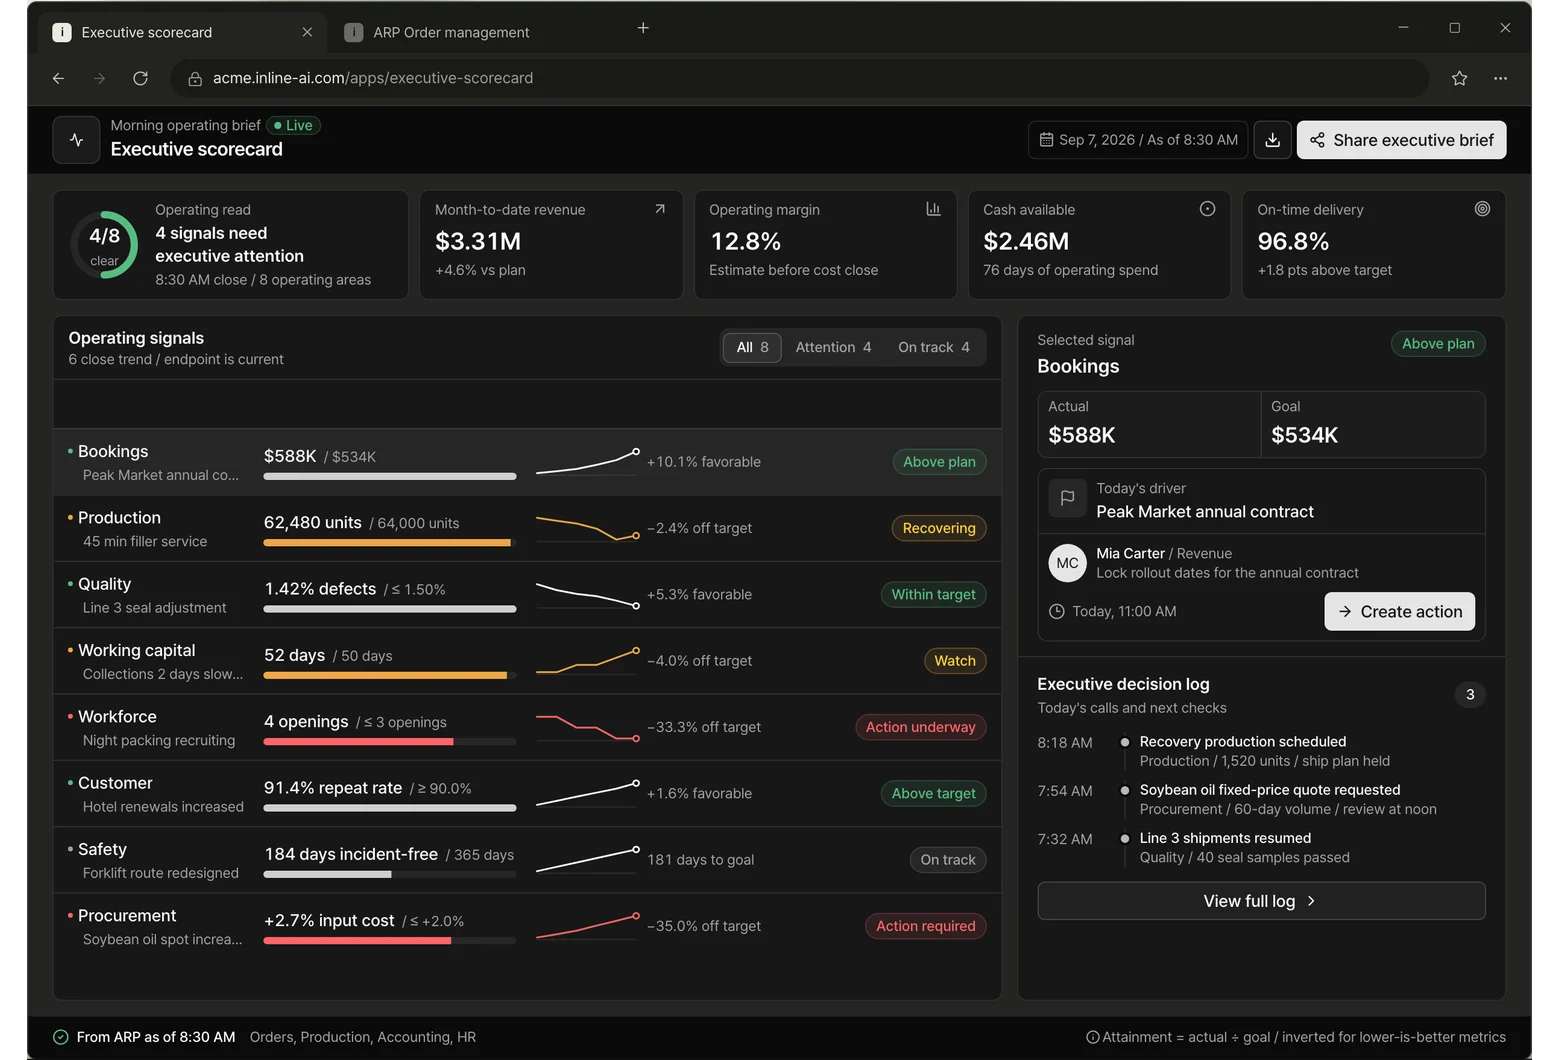Select the Workforce signal row
Screen dimensions: 1560x1060
(x=527, y=727)
